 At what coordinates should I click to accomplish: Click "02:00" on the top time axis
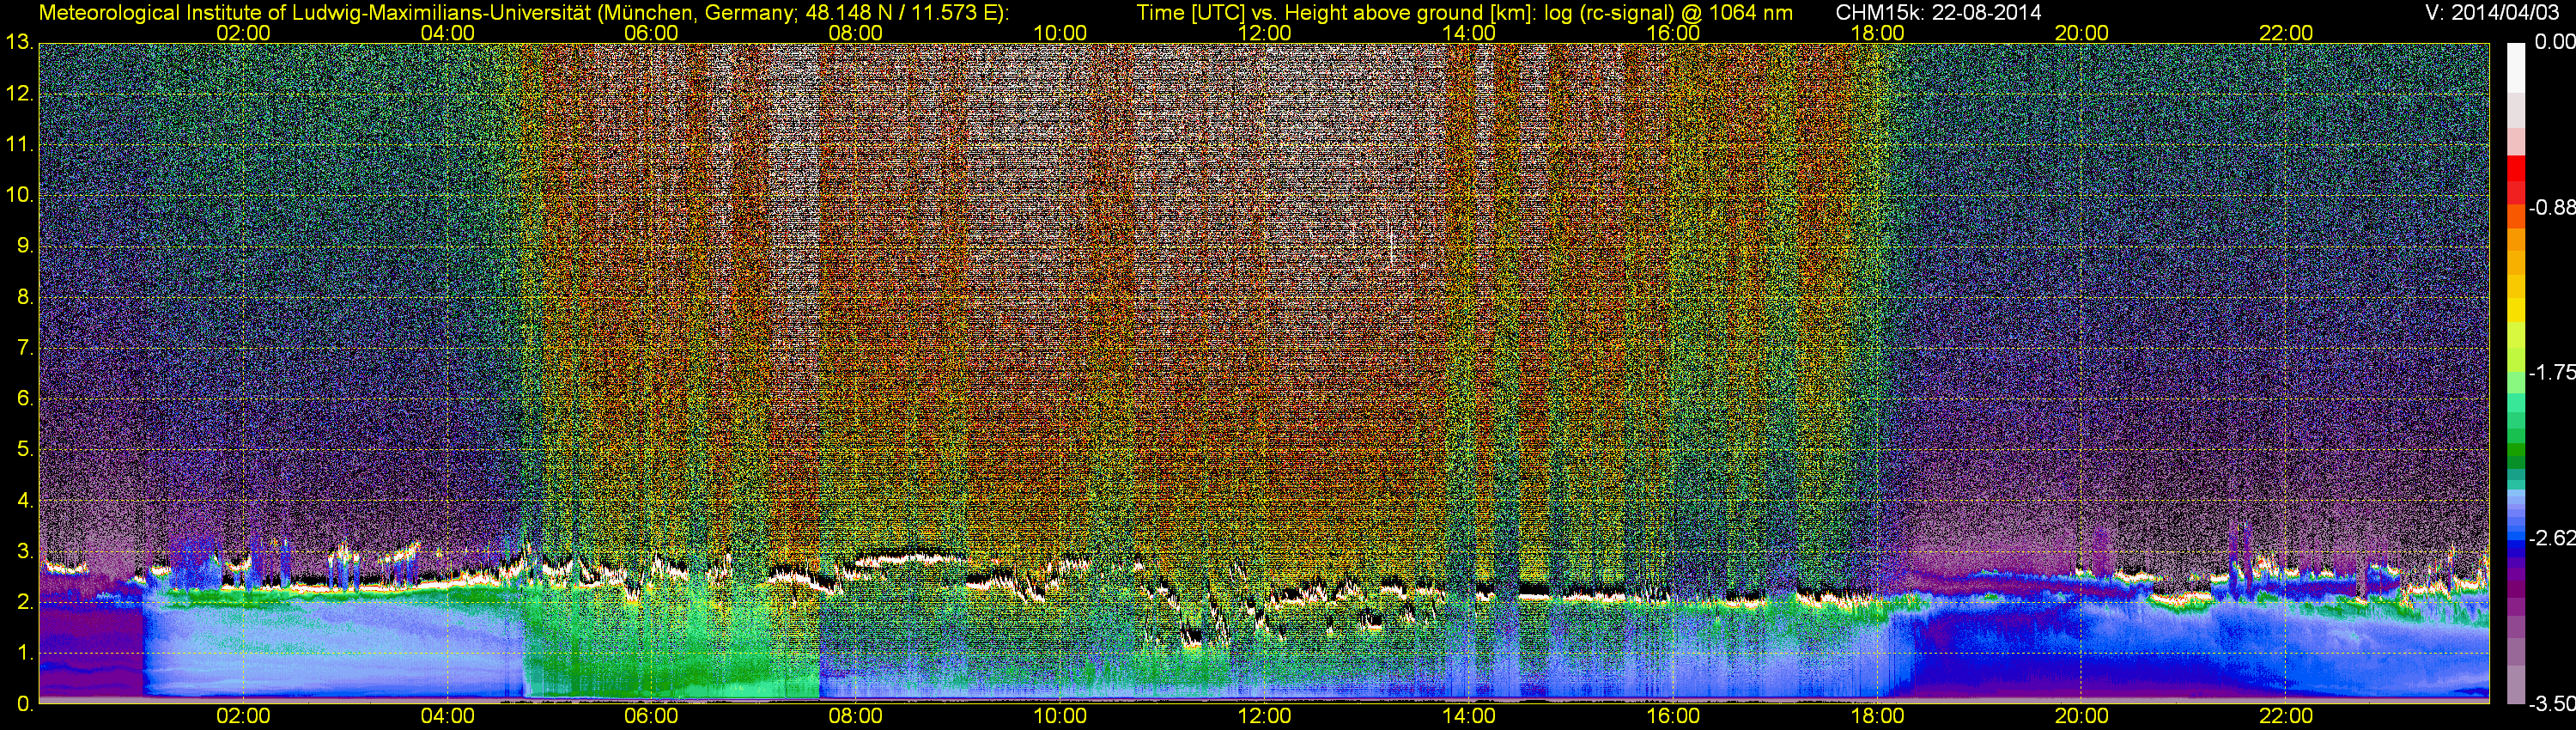click(243, 33)
